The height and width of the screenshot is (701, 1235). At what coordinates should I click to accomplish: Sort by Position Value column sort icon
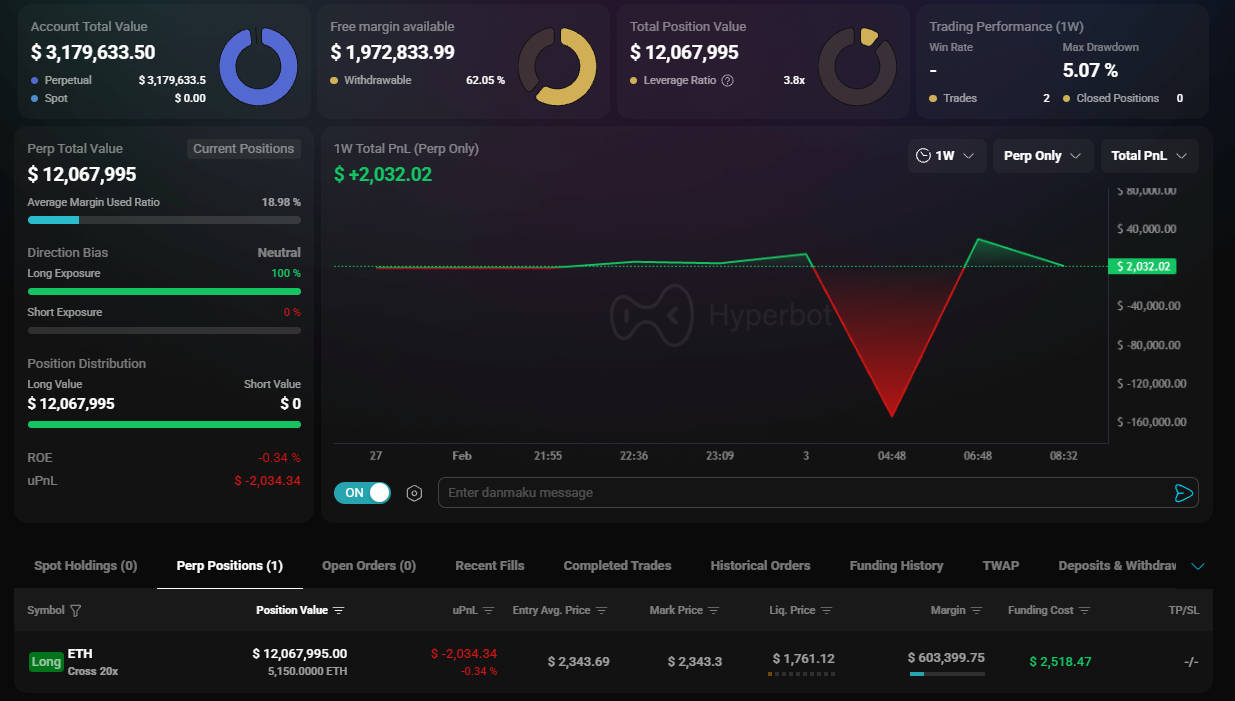[x=339, y=611]
